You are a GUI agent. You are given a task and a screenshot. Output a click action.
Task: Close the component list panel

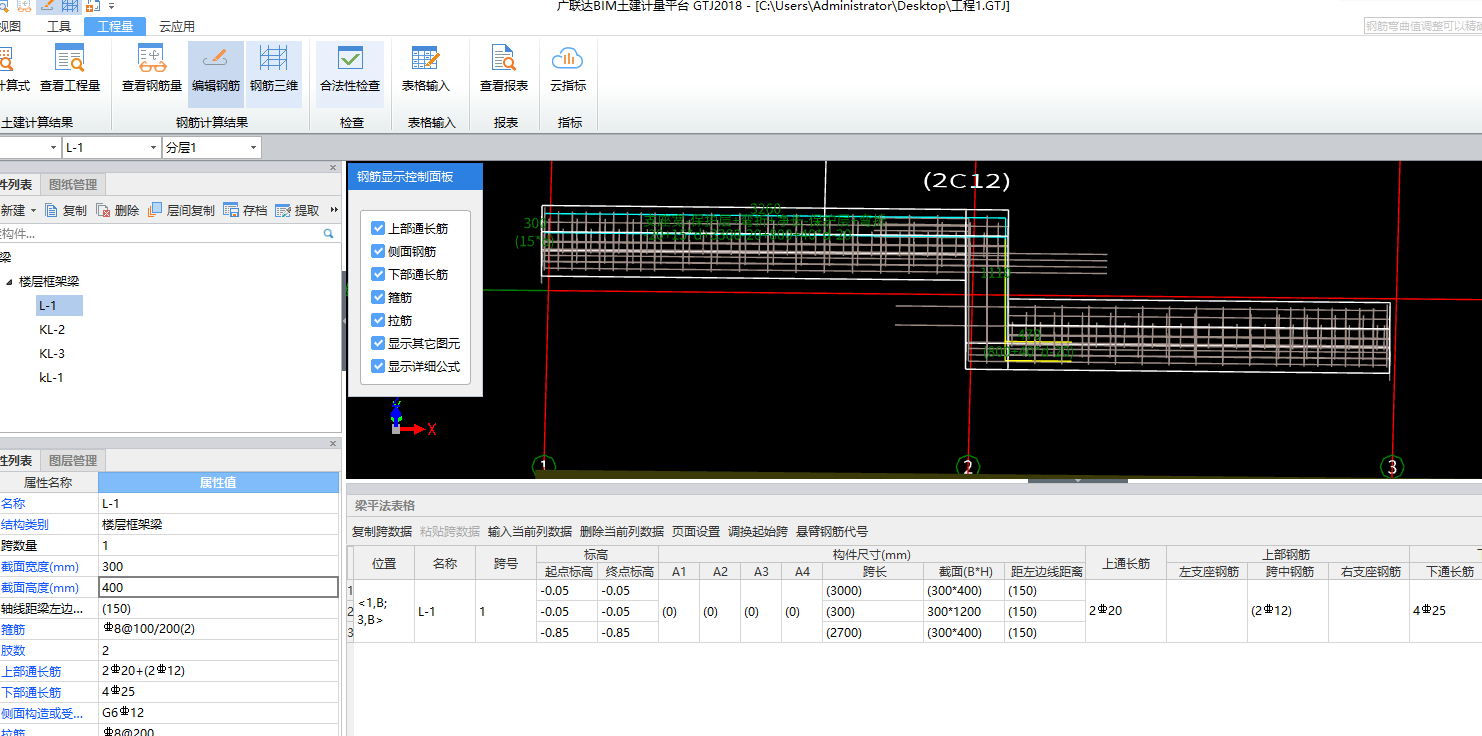click(334, 168)
